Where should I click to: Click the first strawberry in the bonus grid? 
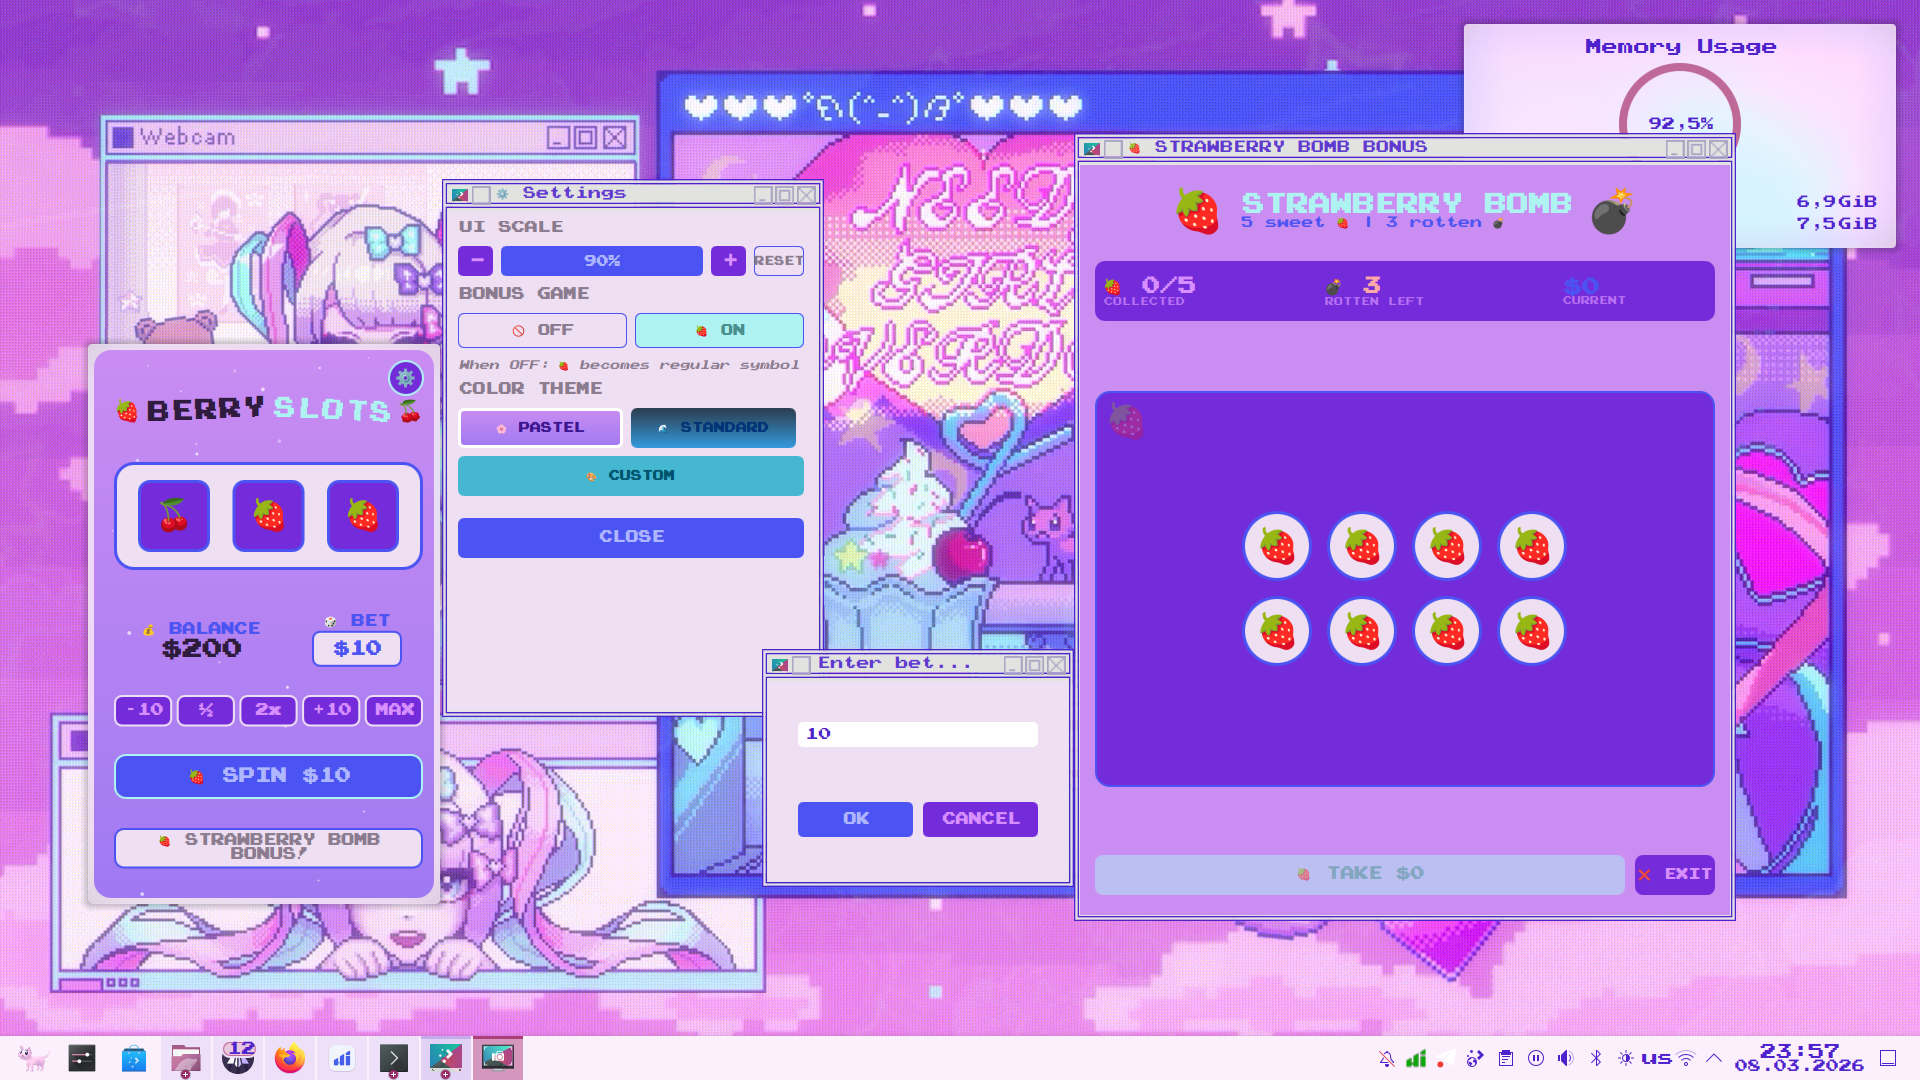1277,547
